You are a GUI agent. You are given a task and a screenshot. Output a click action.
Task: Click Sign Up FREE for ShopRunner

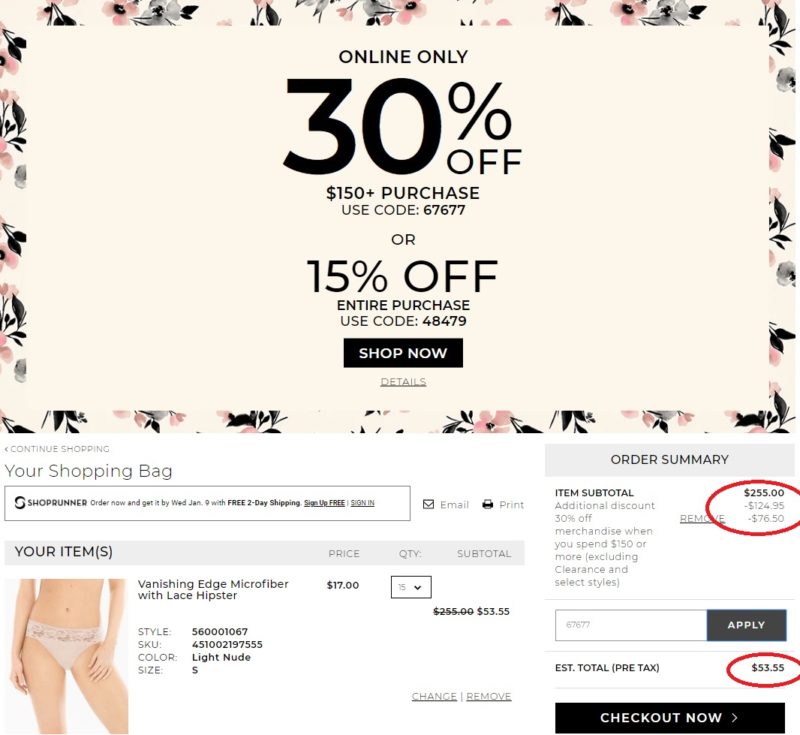(324, 503)
